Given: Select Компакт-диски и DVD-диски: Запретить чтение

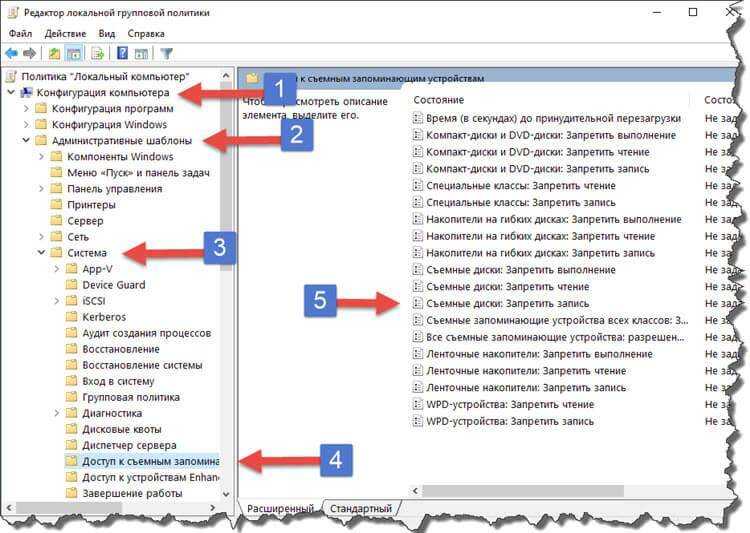Looking at the screenshot, I should tap(538, 152).
